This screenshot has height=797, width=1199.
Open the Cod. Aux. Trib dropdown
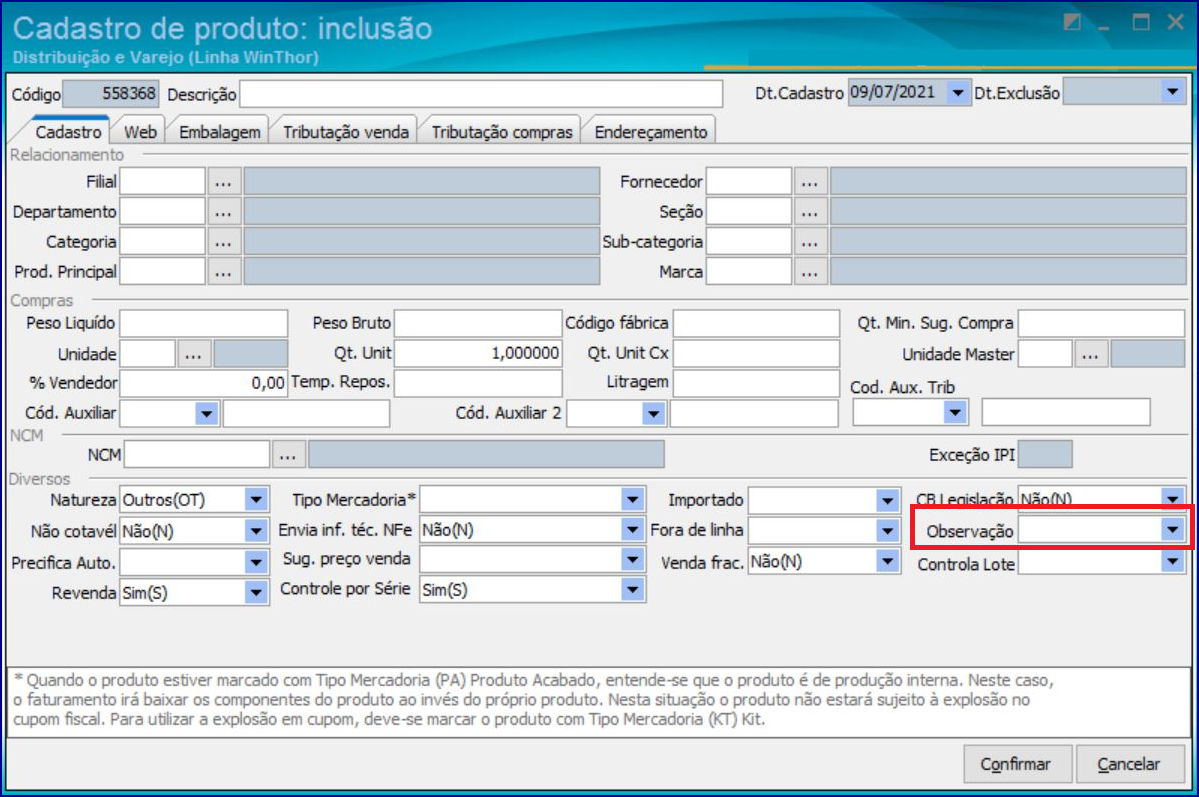(954, 412)
